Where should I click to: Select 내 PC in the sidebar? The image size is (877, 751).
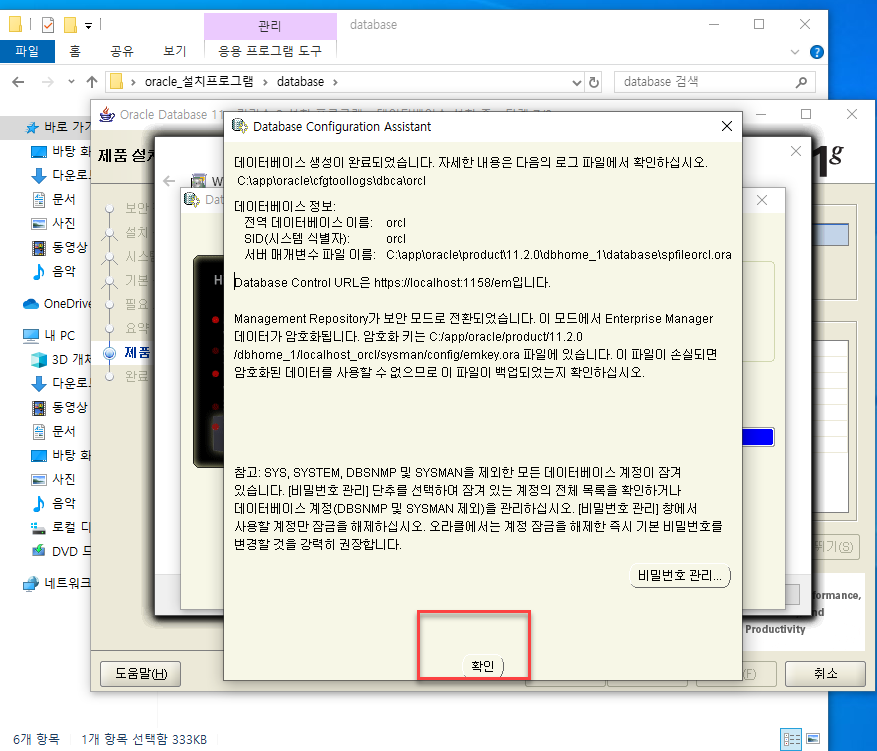point(49,336)
